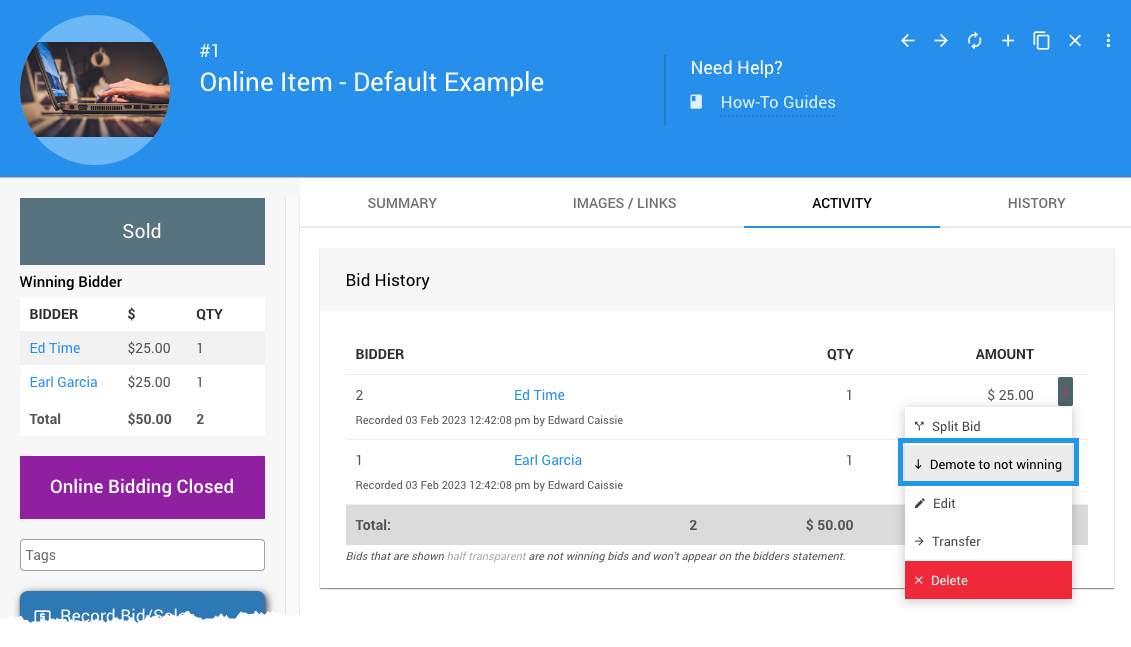Viewport: 1131px width, 647px height.
Task: Click the three-dot menu on Ed Time bid
Action: tap(1065, 392)
